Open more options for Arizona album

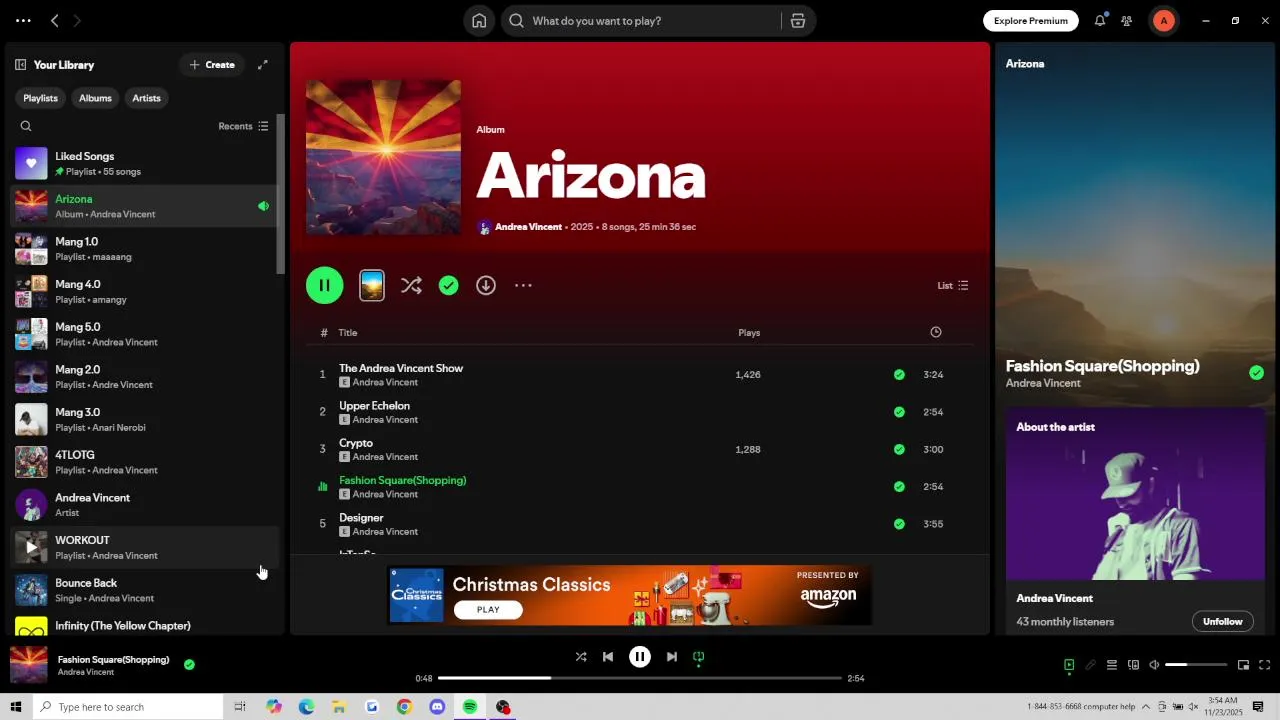pos(523,286)
